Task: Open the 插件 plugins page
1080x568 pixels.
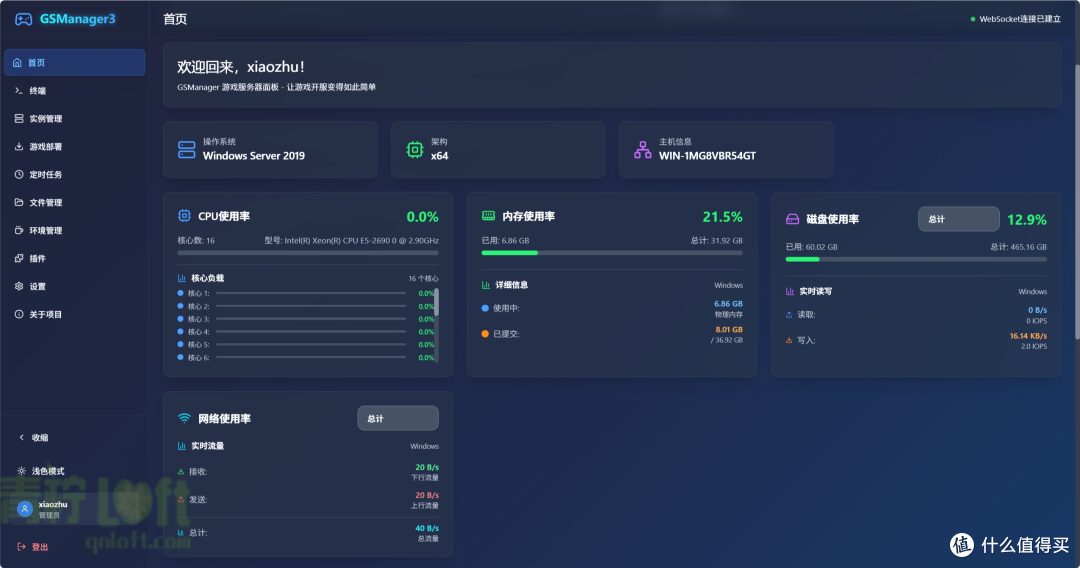Action: pyautogui.click(x=74, y=259)
